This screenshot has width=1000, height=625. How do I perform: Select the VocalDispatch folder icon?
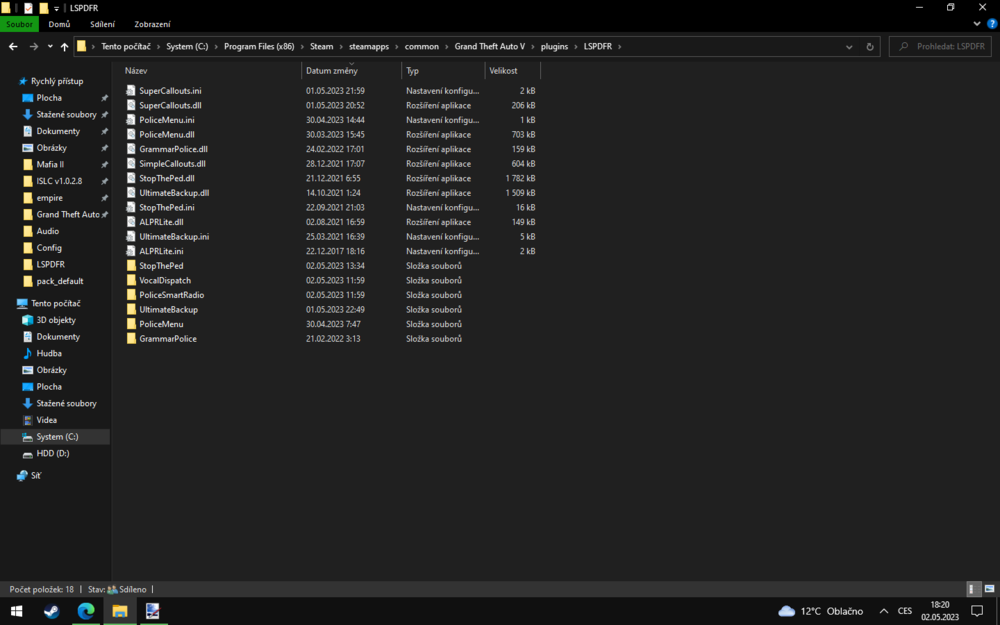click(x=131, y=281)
